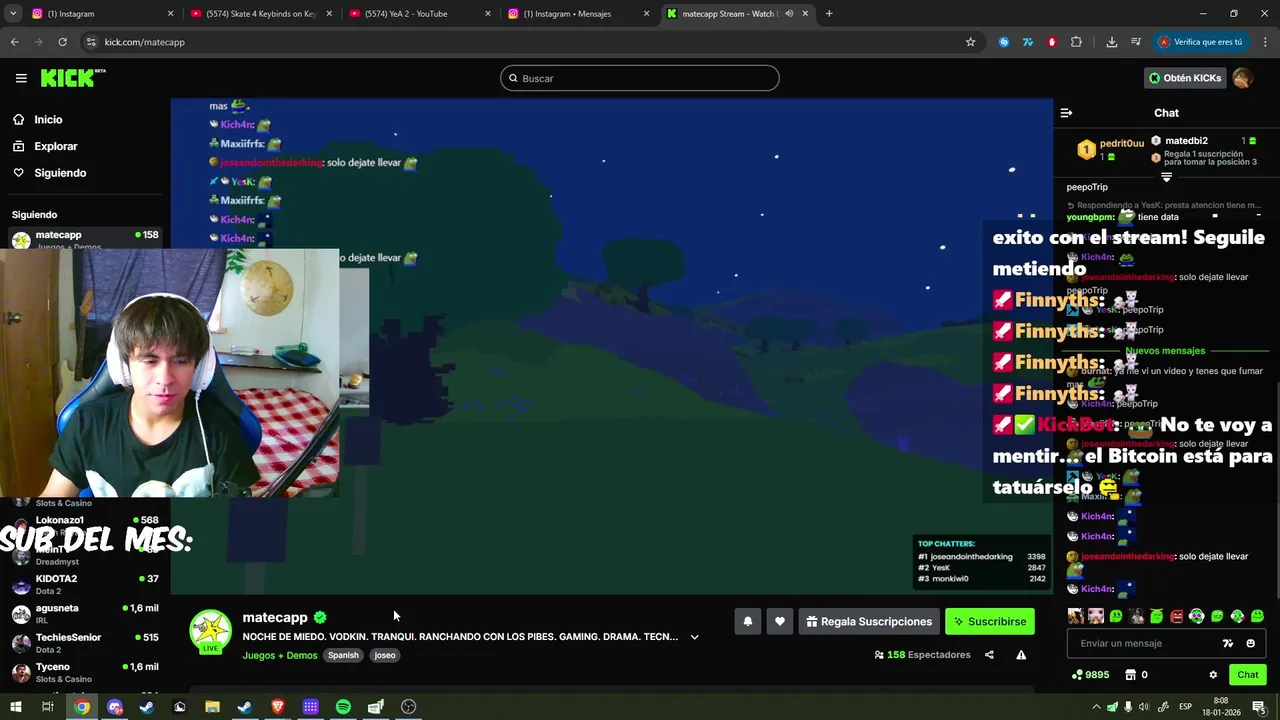Click the Obtén KICKs button
This screenshot has height=720, width=1280.
click(x=1185, y=78)
